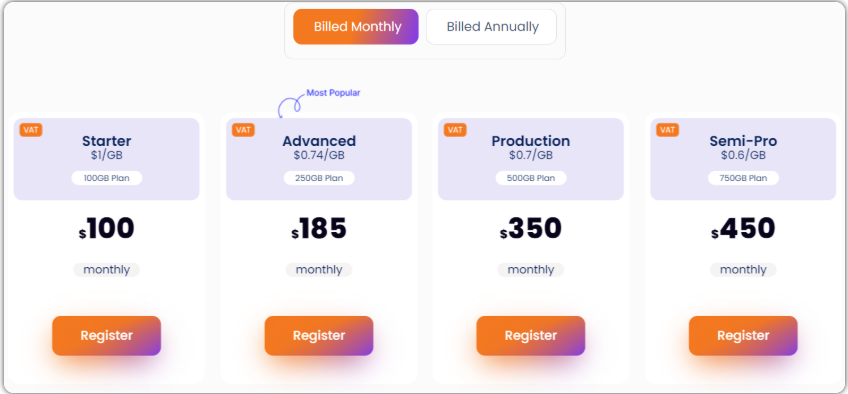Click the Most Popular curly arrow icon
This screenshot has height=394, width=848.
click(290, 105)
